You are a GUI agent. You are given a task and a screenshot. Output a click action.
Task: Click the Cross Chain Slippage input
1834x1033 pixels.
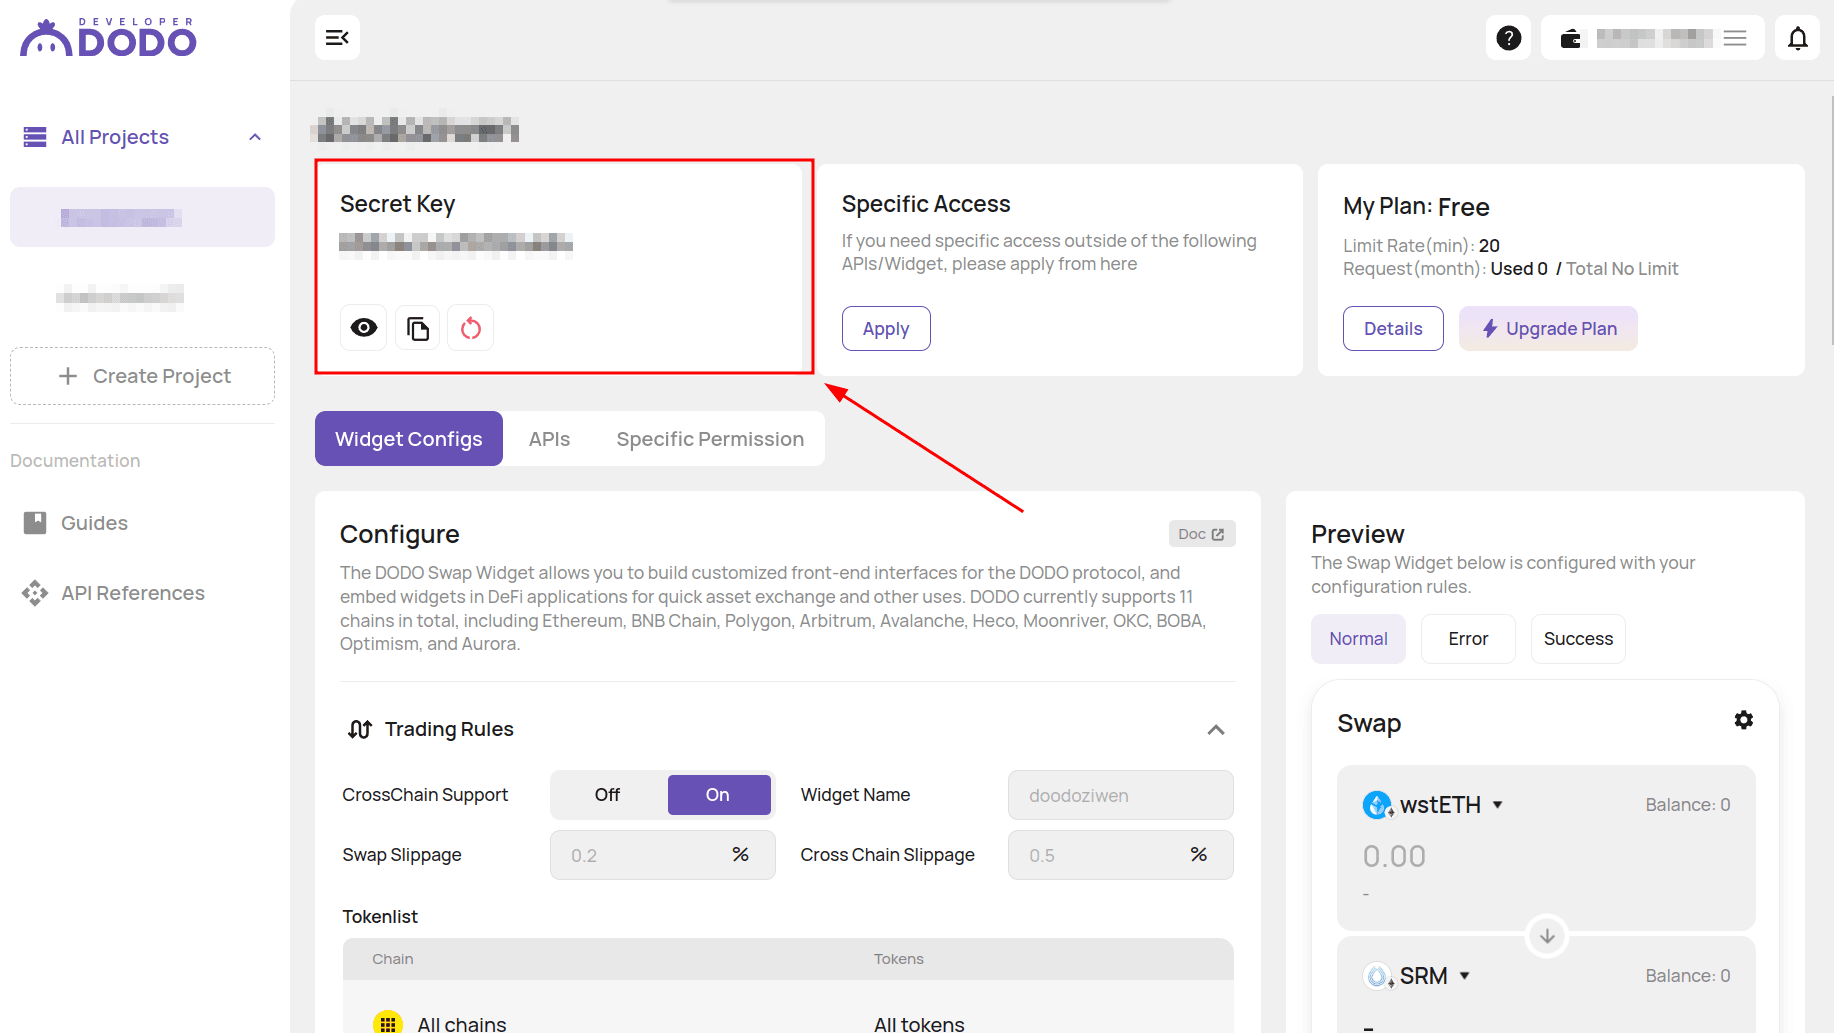[1120, 855]
